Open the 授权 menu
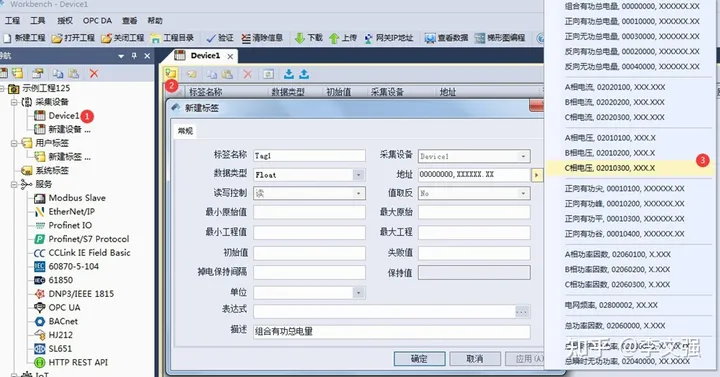Viewport: 720px width, 377px height. [x=65, y=21]
